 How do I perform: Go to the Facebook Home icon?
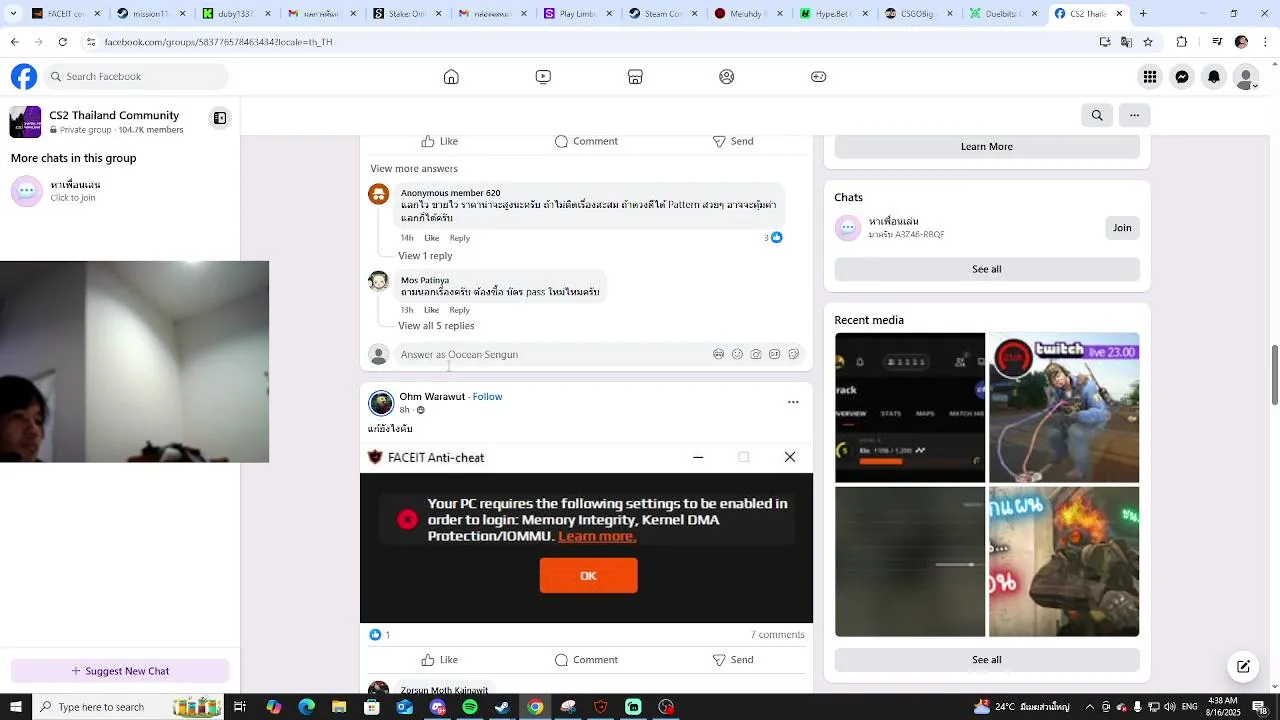(x=451, y=77)
